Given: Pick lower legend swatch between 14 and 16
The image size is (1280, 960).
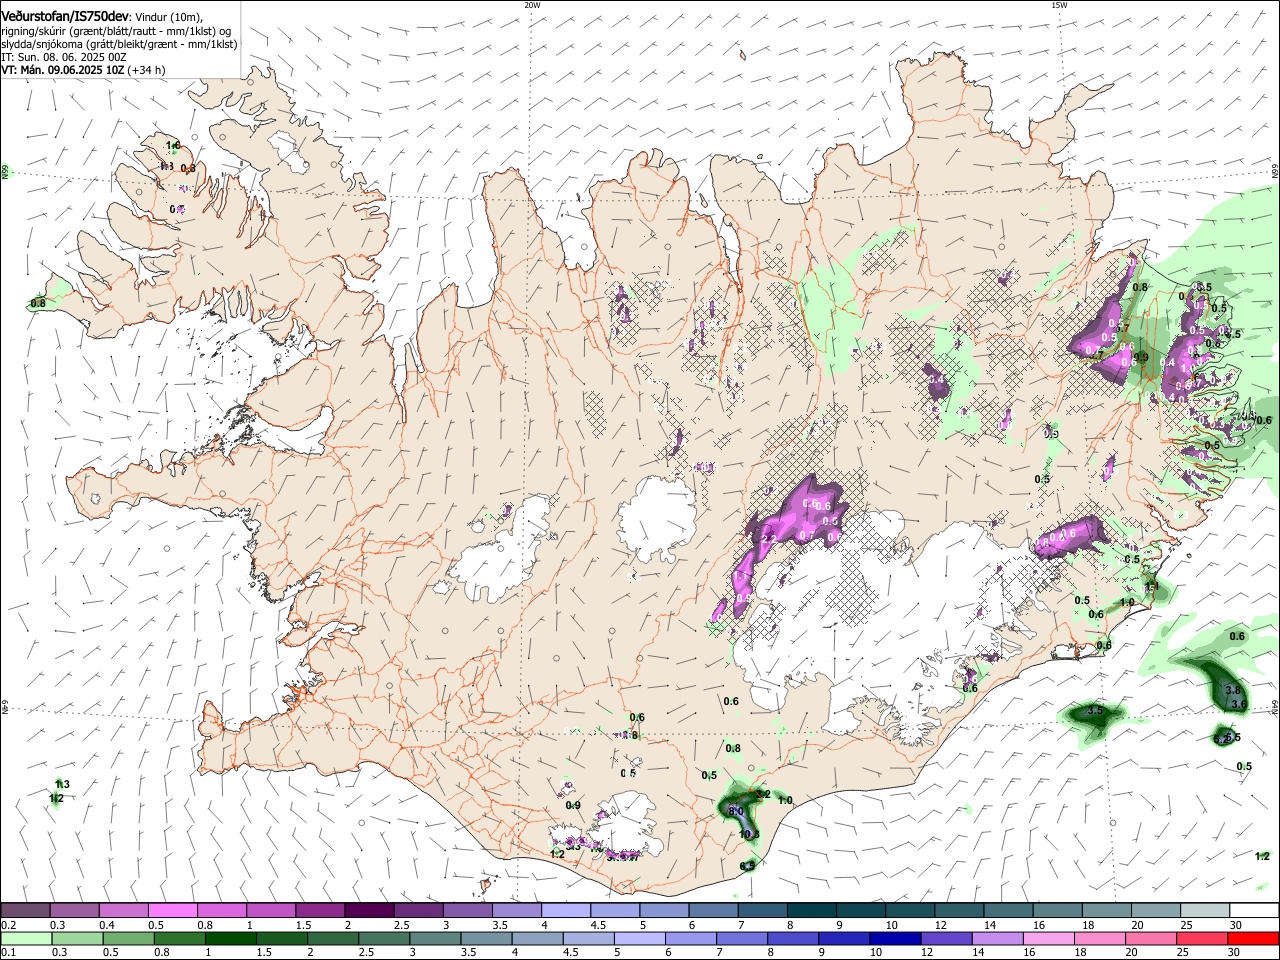Looking at the screenshot, I should click(x=999, y=938).
